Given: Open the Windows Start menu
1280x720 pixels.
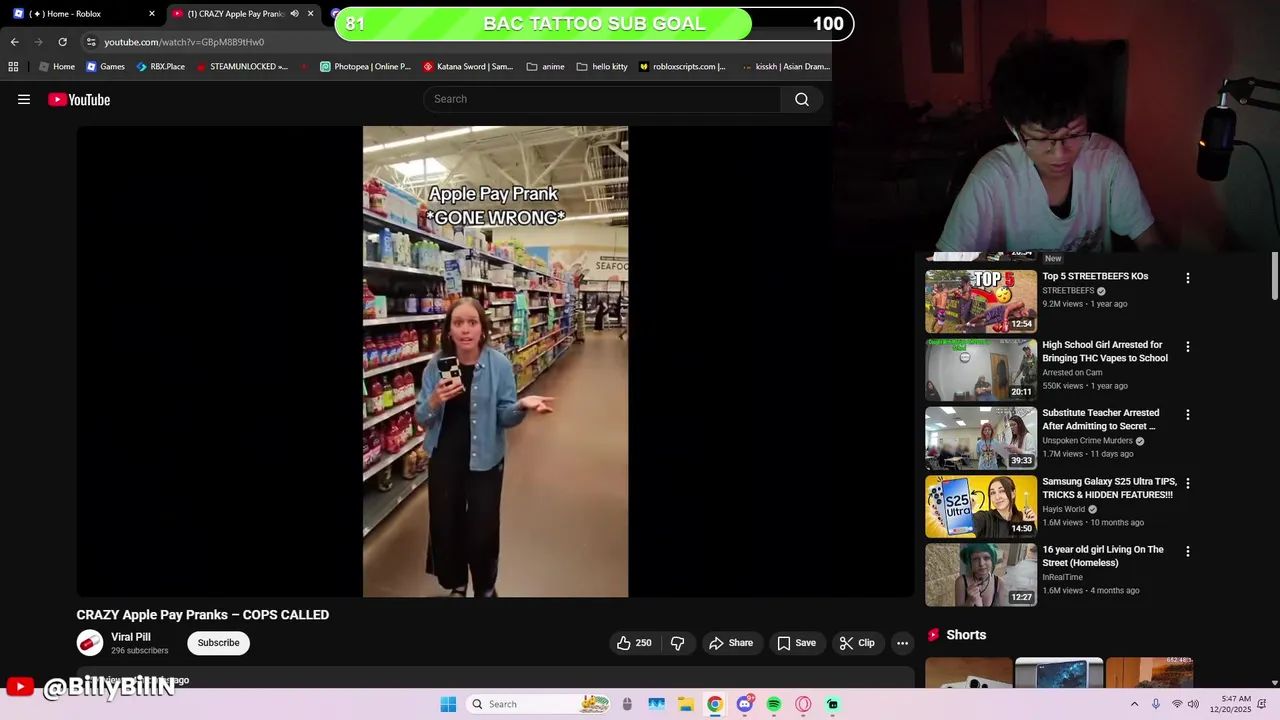Looking at the screenshot, I should coord(448,704).
